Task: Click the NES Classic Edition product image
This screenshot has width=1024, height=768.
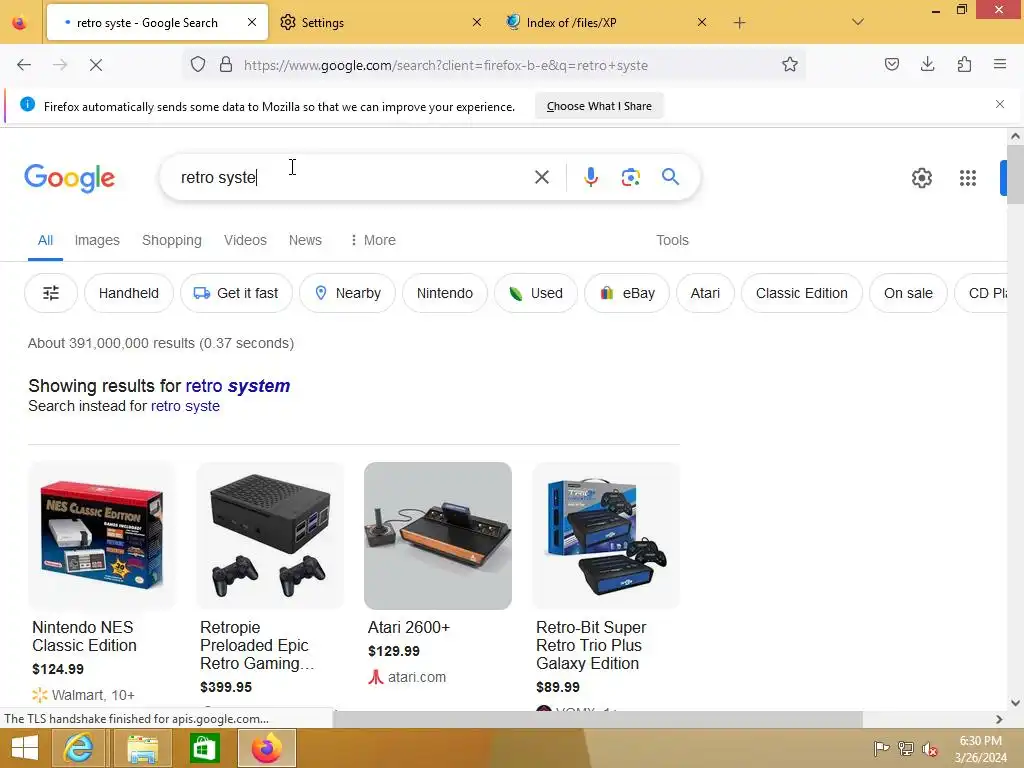Action: 102,536
